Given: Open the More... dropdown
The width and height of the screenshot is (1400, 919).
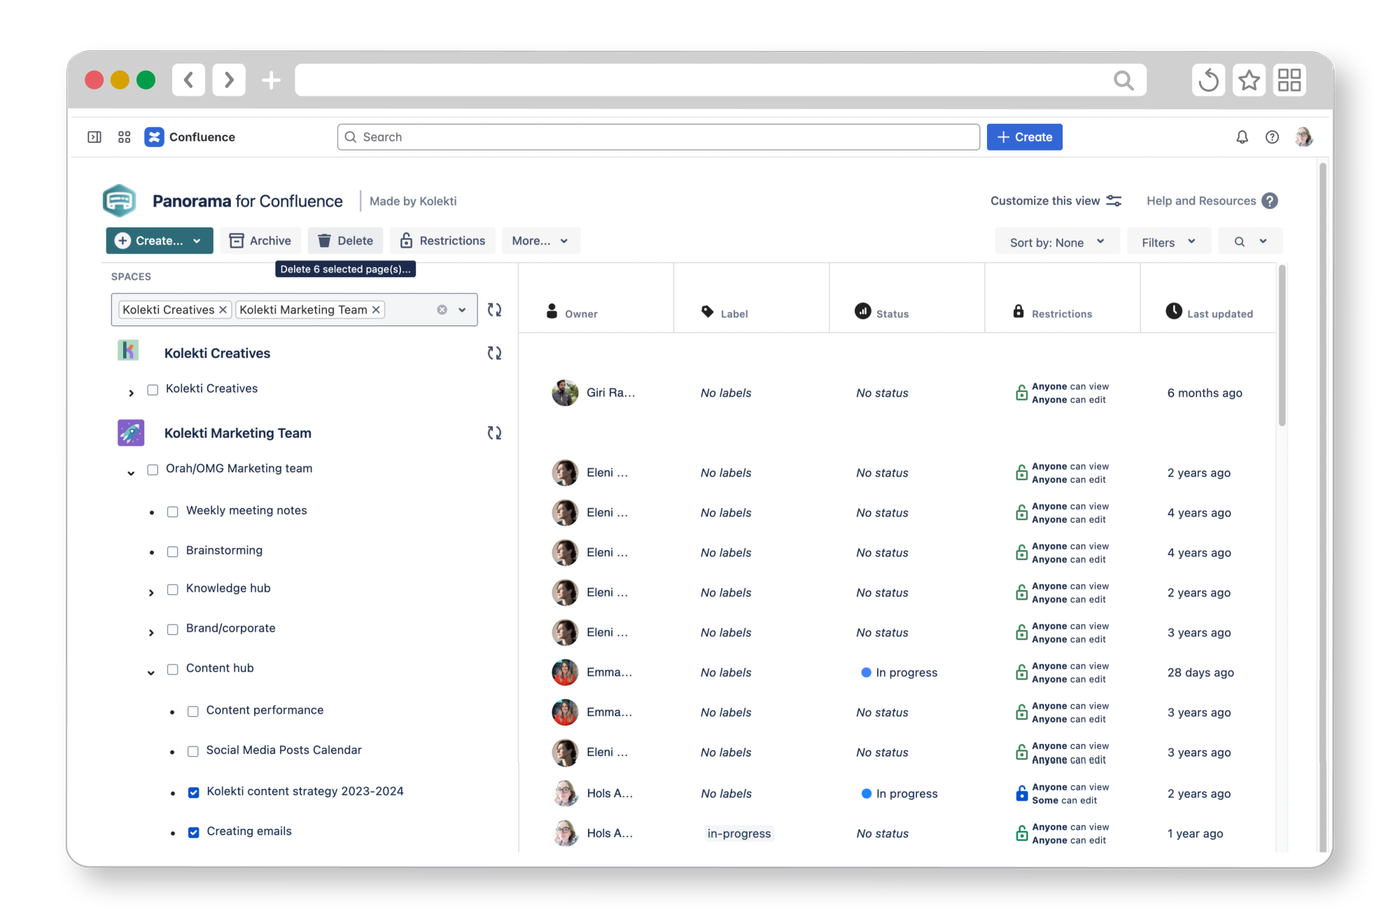Looking at the screenshot, I should [x=540, y=241].
